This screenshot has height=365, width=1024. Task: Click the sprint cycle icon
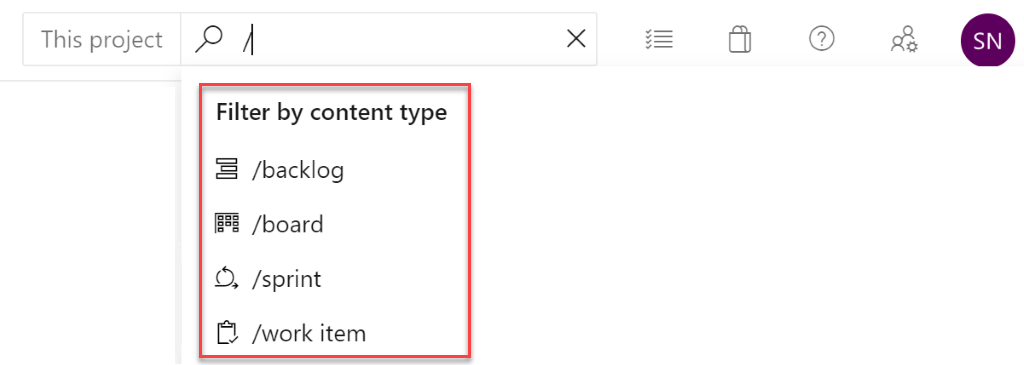(227, 279)
